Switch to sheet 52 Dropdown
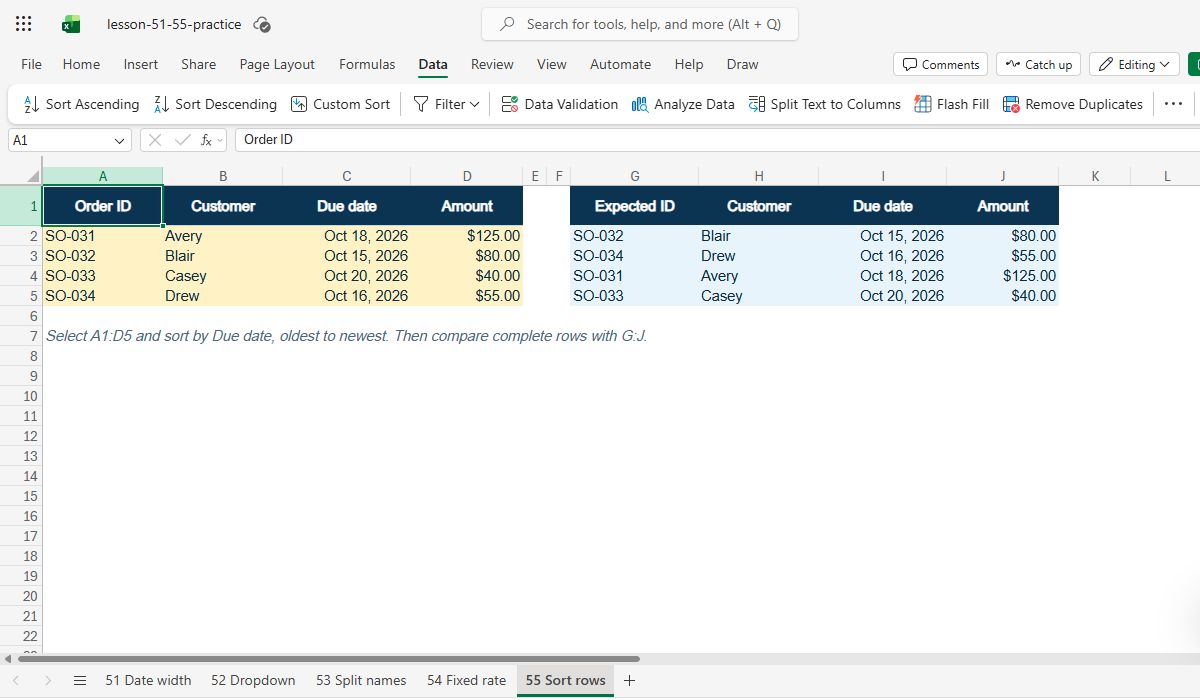 pyautogui.click(x=253, y=680)
